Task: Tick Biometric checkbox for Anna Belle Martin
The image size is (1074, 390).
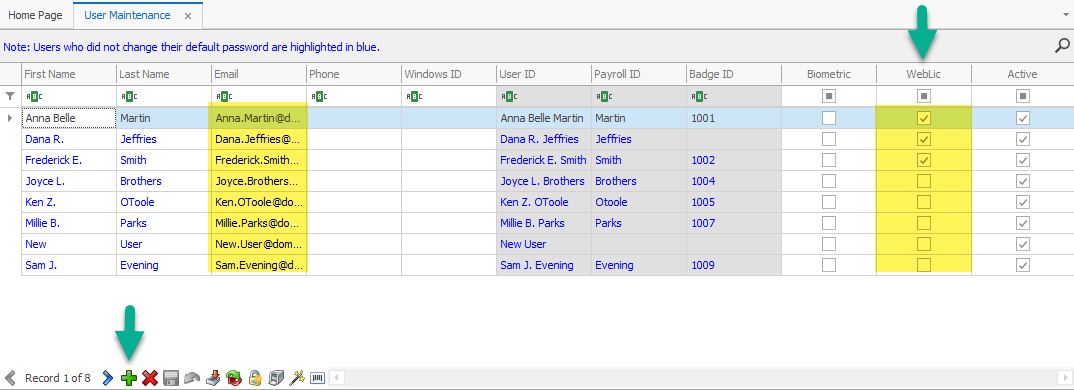Action: click(x=829, y=118)
